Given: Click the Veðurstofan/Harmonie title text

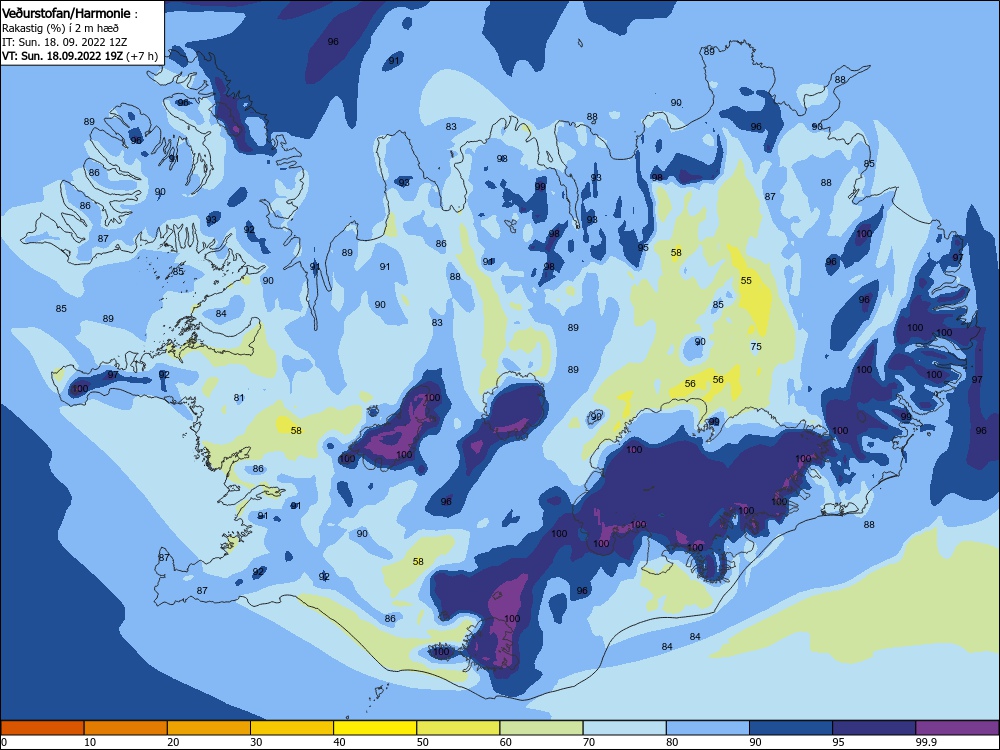Looking at the screenshot, I should click(x=66, y=13).
